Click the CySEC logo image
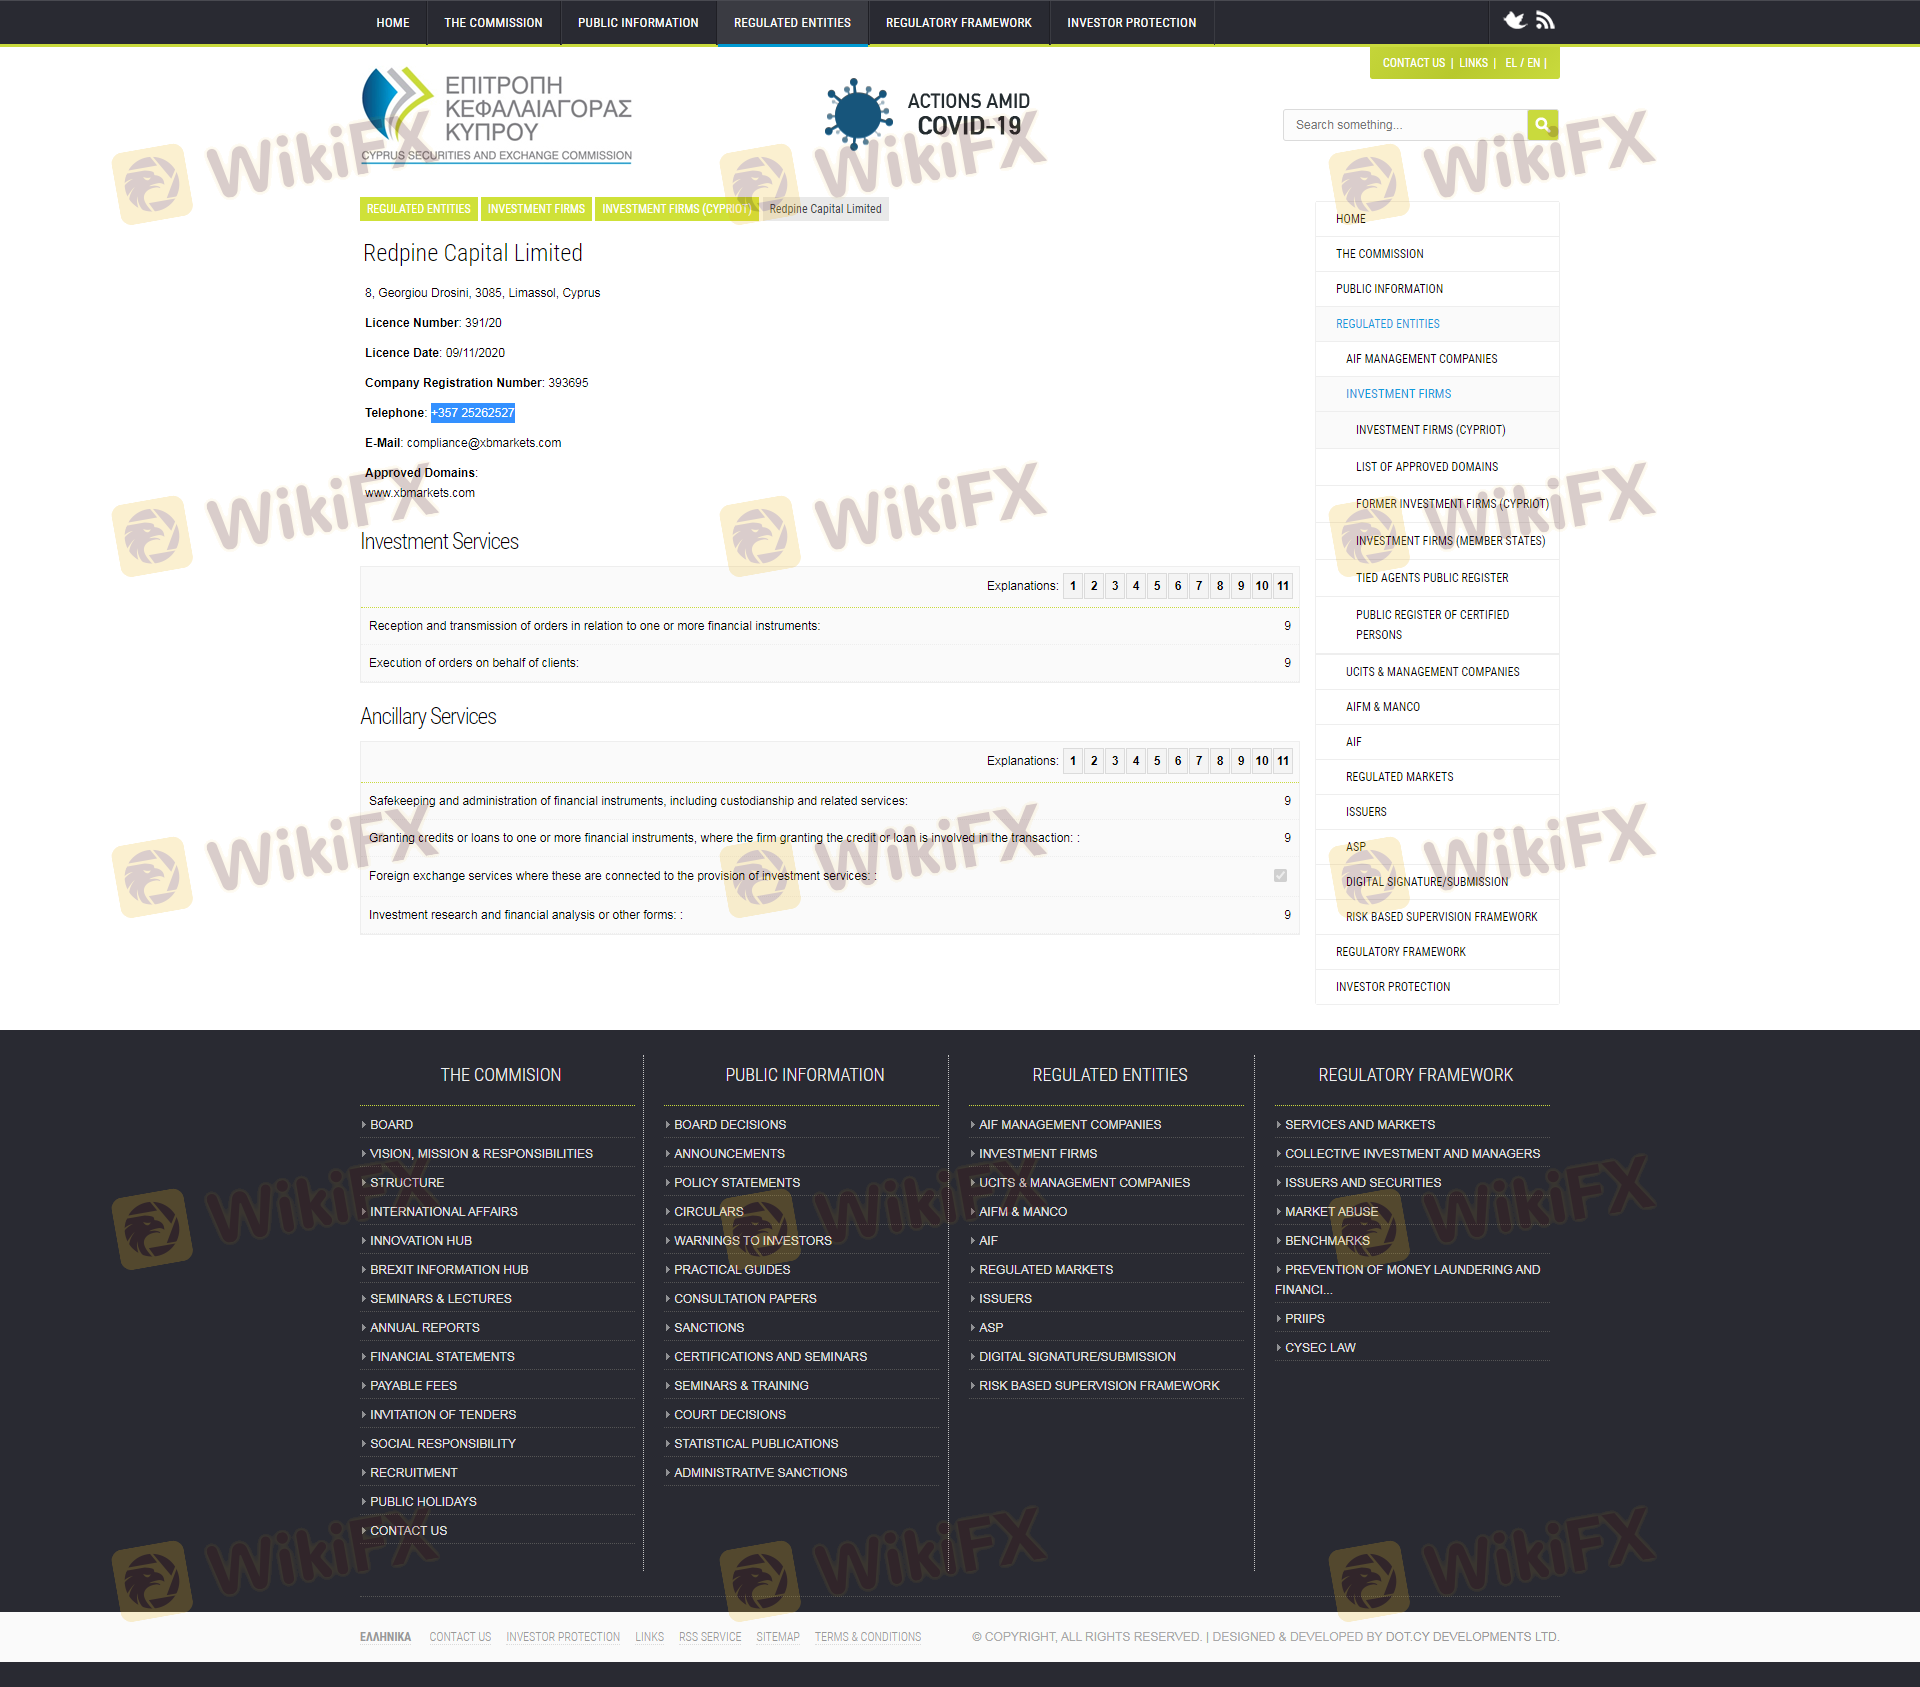1920x1687 pixels. click(496, 115)
